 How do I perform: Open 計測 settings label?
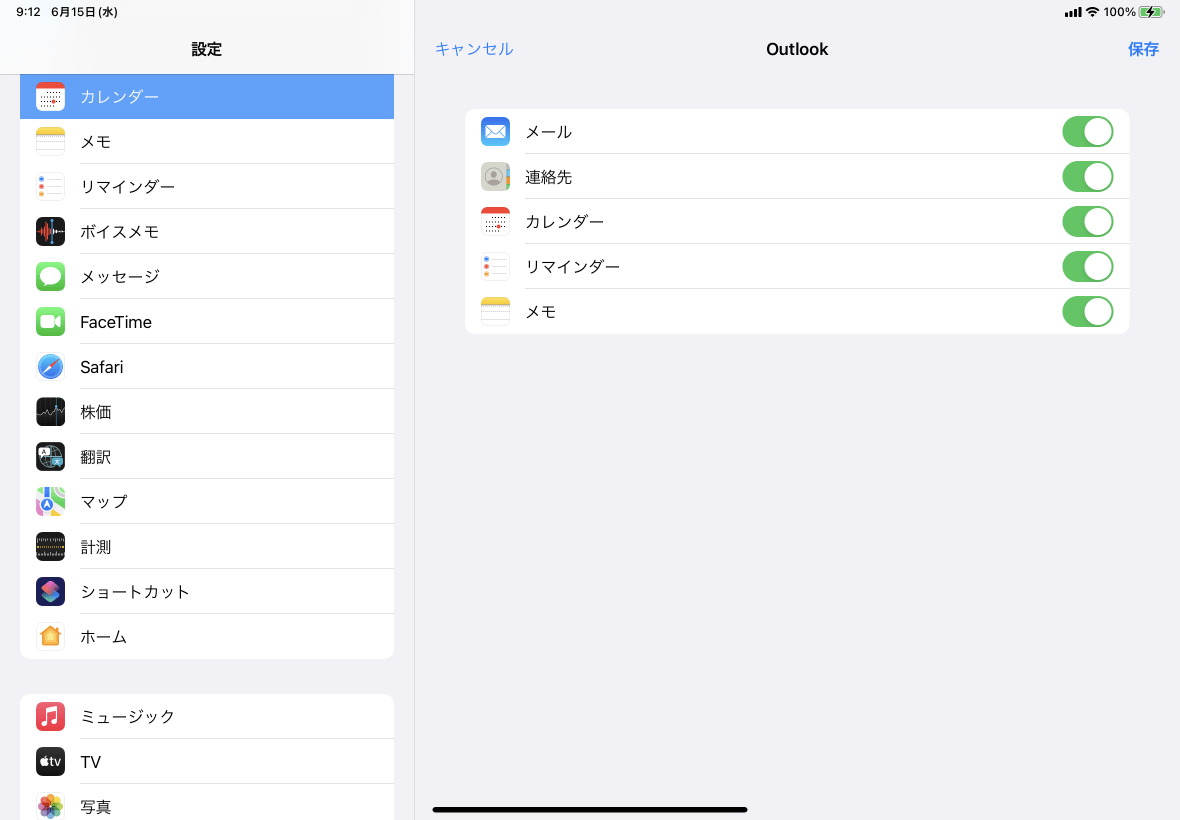(x=96, y=547)
